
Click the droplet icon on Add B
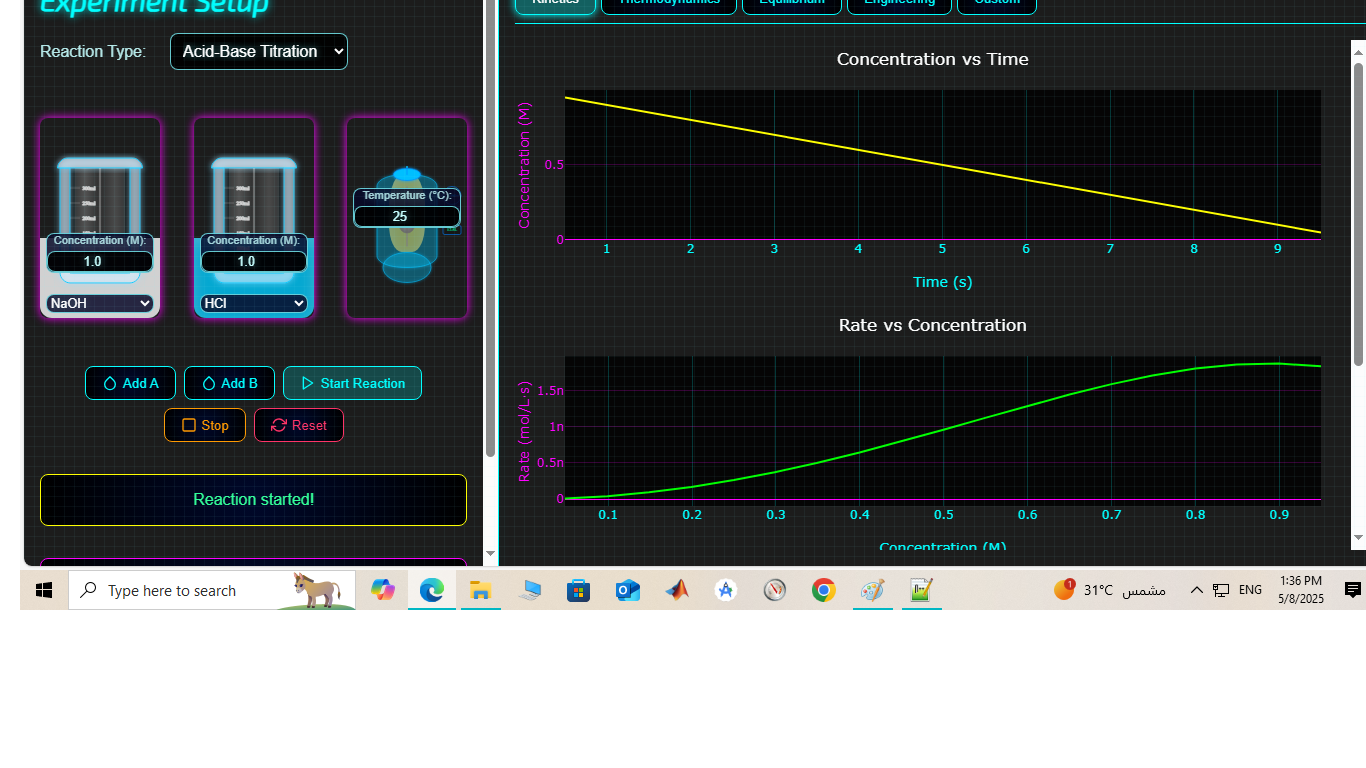click(209, 383)
